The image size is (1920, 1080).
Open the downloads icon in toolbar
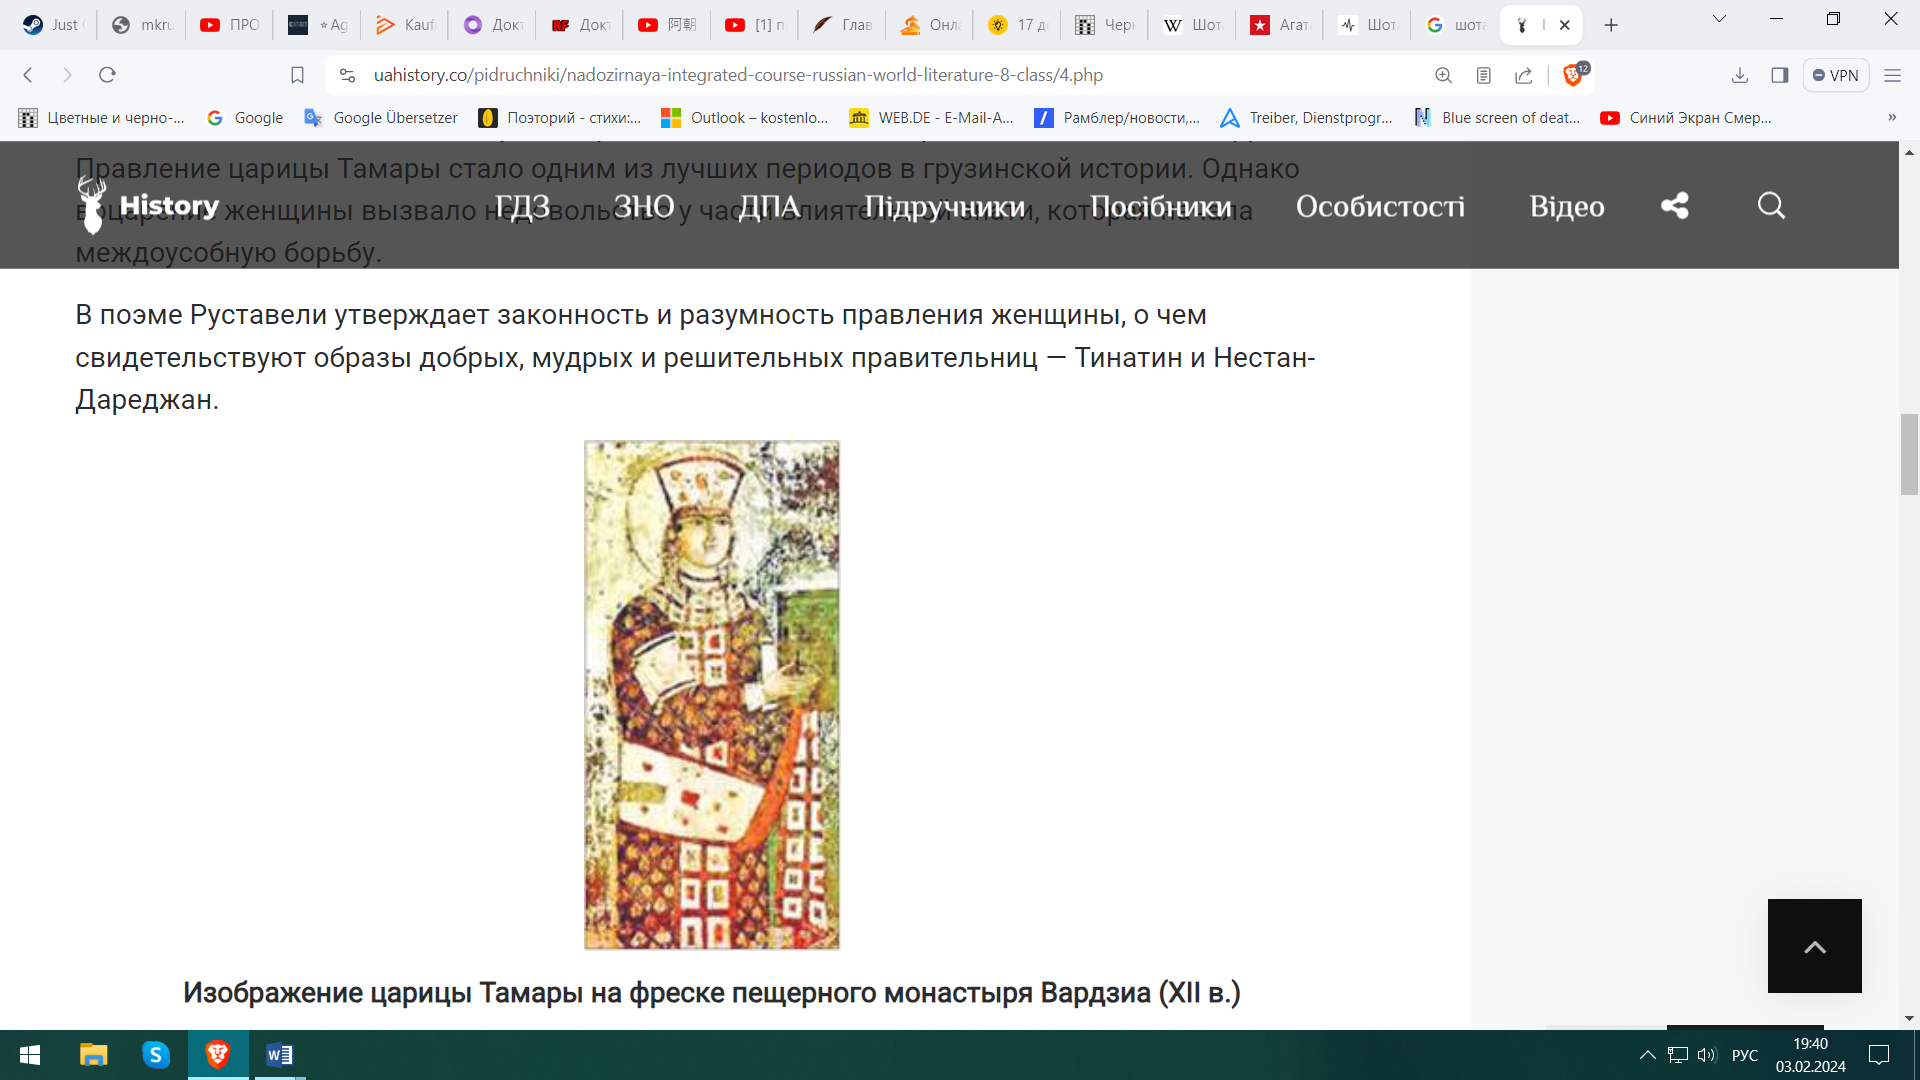pos(1740,75)
